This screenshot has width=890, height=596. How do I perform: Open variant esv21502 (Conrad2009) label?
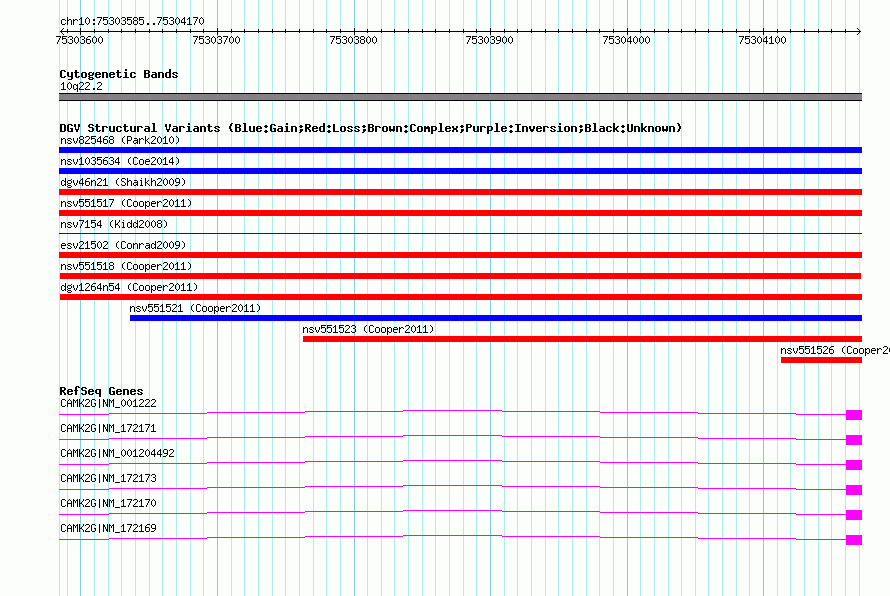pyautogui.click(x=123, y=245)
